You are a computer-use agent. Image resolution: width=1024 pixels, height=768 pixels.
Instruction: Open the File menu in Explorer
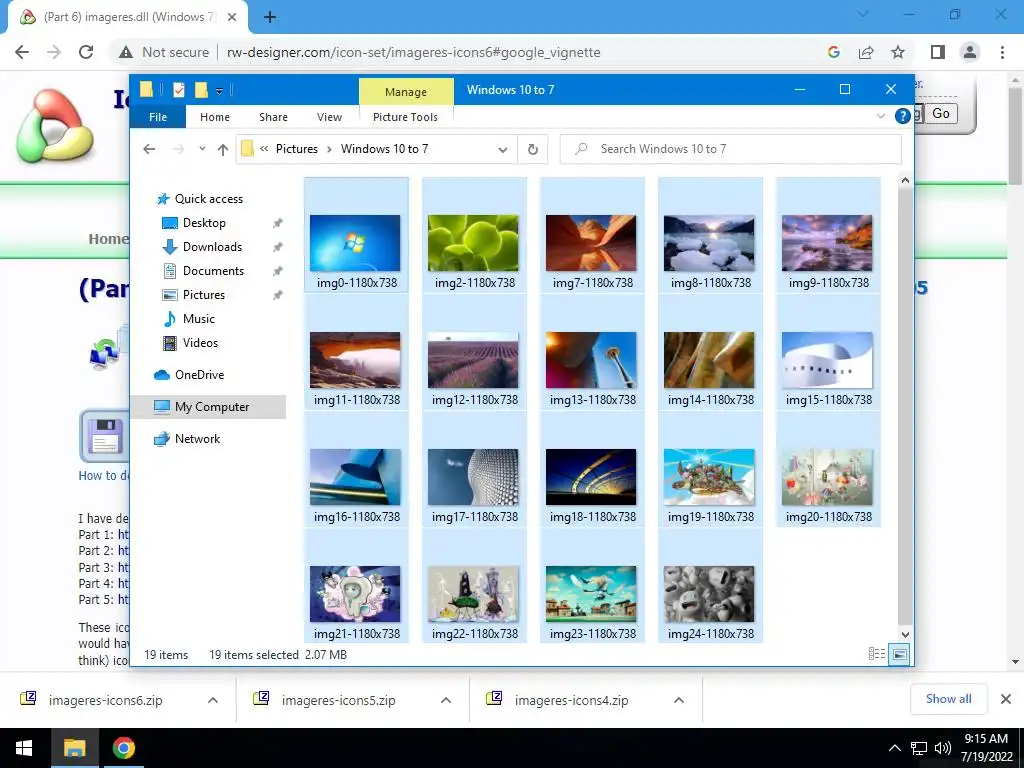(158, 117)
